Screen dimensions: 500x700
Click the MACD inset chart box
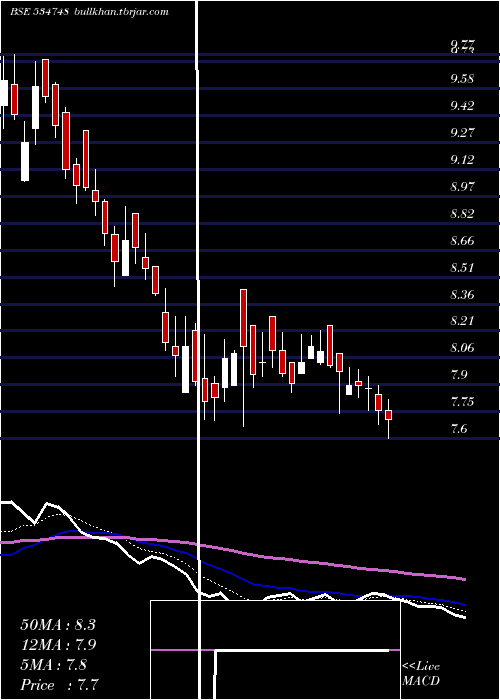tap(275, 650)
